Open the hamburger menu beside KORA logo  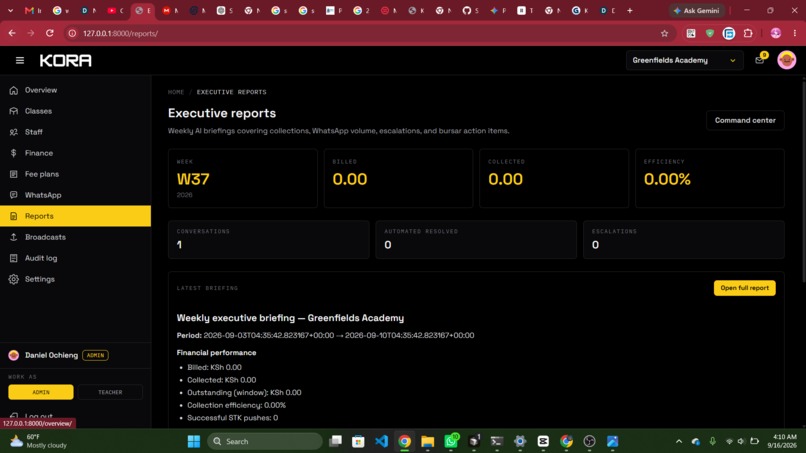coord(20,61)
